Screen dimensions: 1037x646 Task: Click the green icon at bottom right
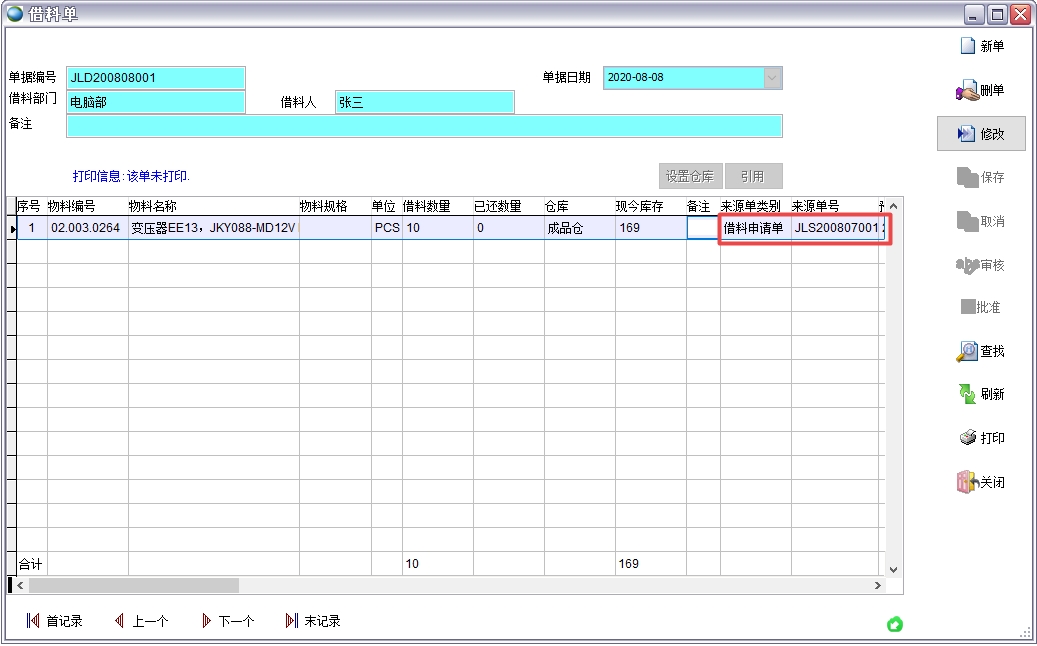(895, 625)
